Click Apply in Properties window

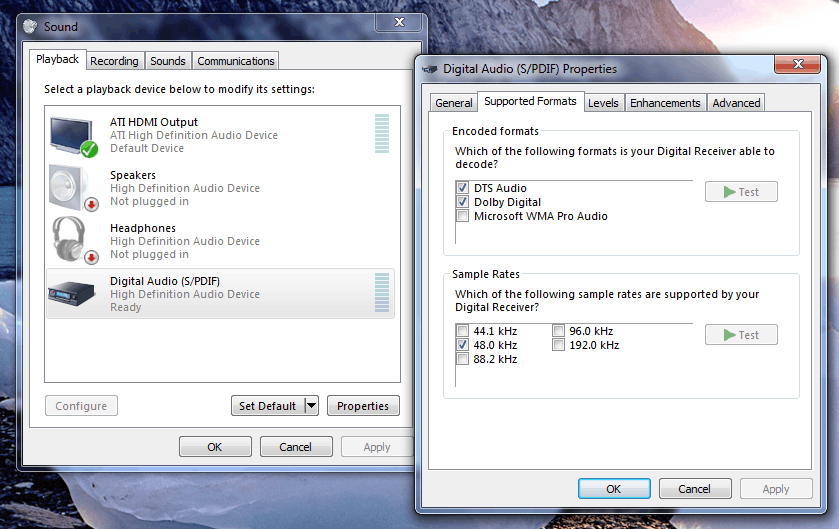coord(776,488)
